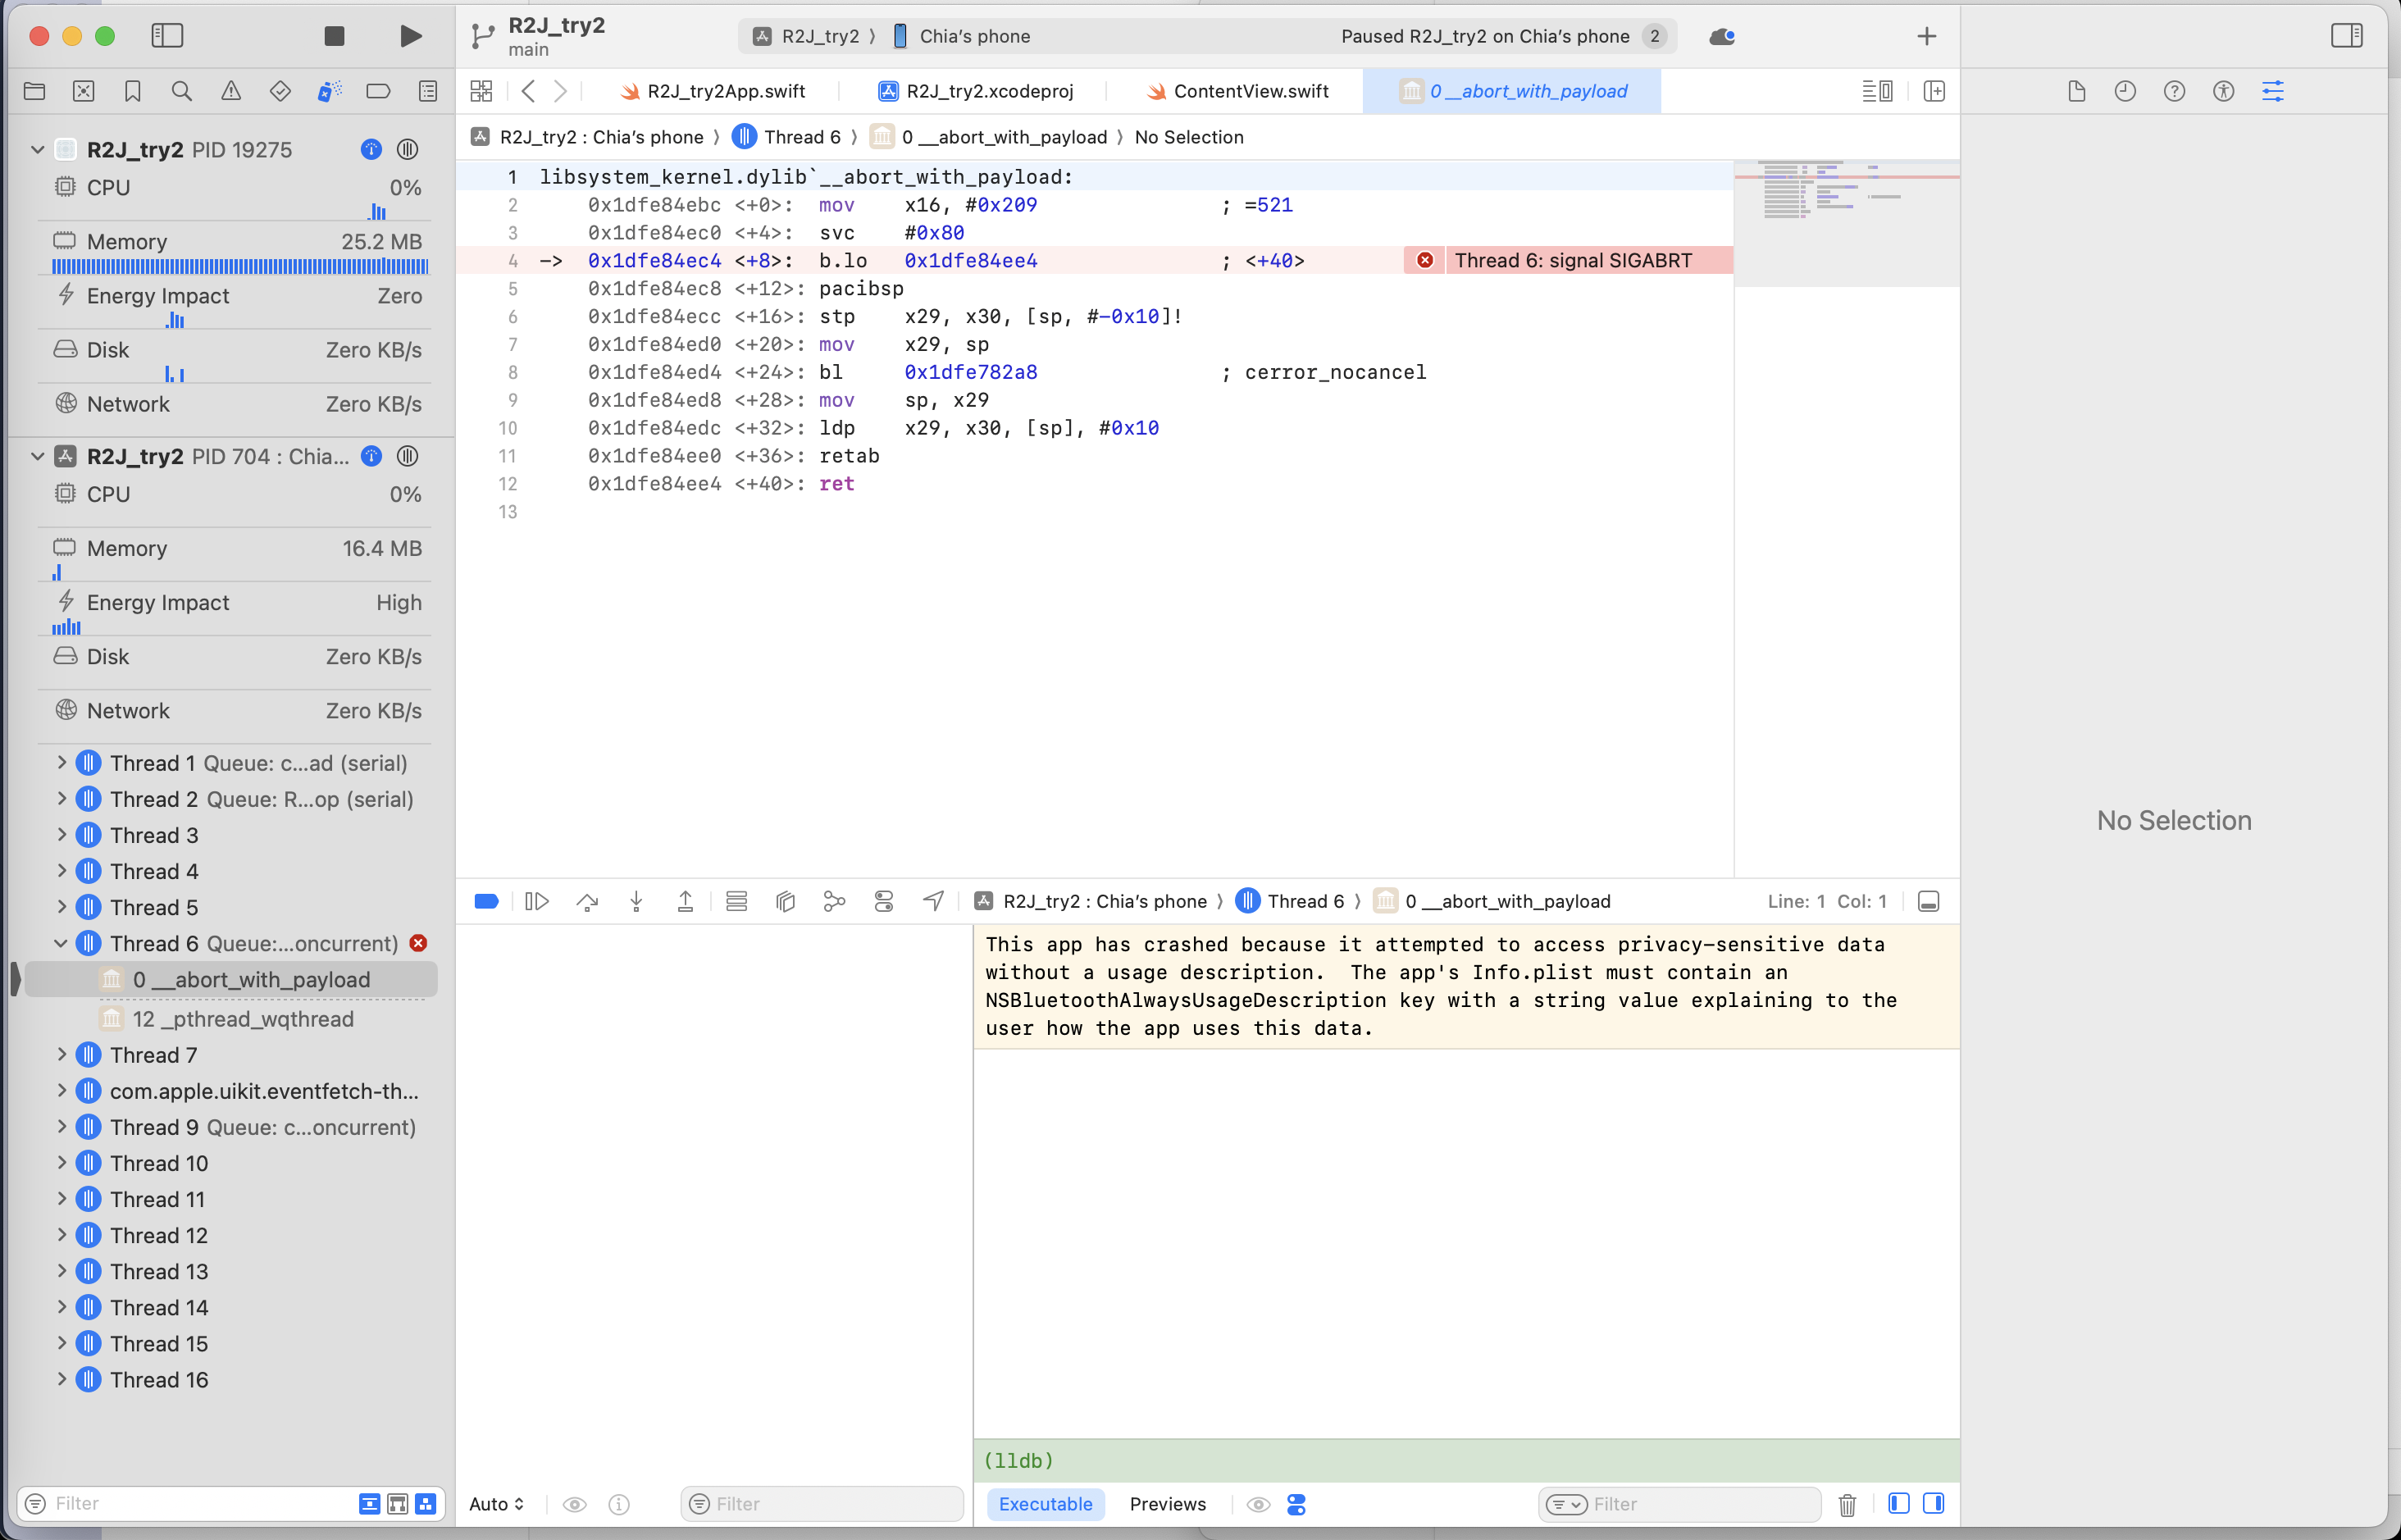Select the 0 __abort_with_payload tab
This screenshot has width=2401, height=1540.
(x=1512, y=91)
